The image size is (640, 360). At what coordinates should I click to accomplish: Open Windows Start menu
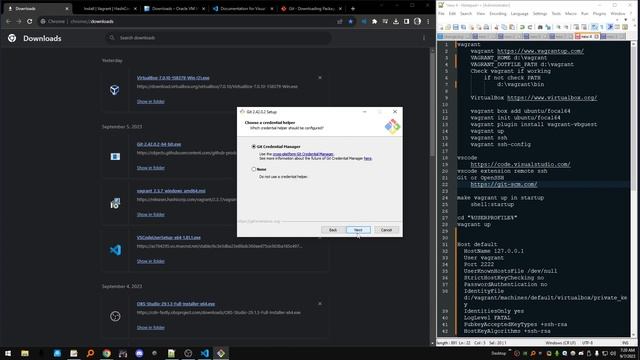(8, 353)
